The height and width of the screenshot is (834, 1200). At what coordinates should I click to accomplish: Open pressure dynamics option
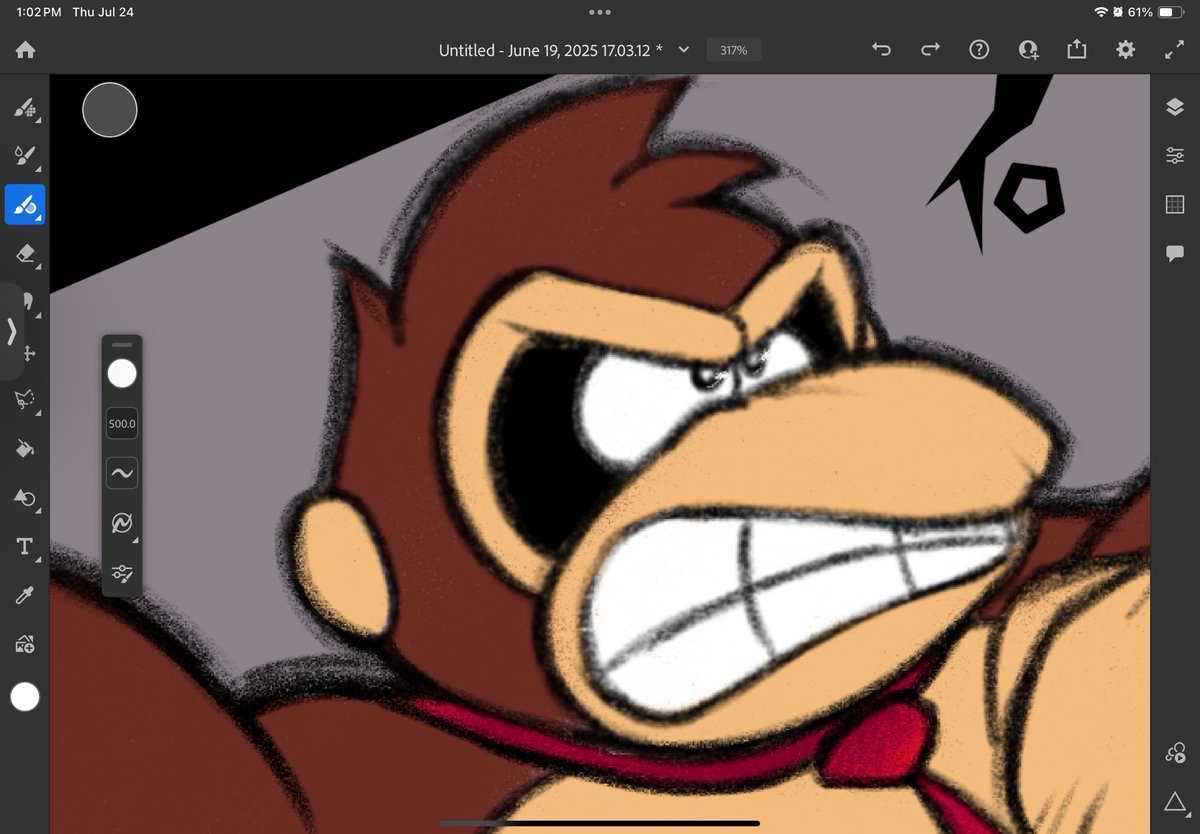tap(122, 524)
